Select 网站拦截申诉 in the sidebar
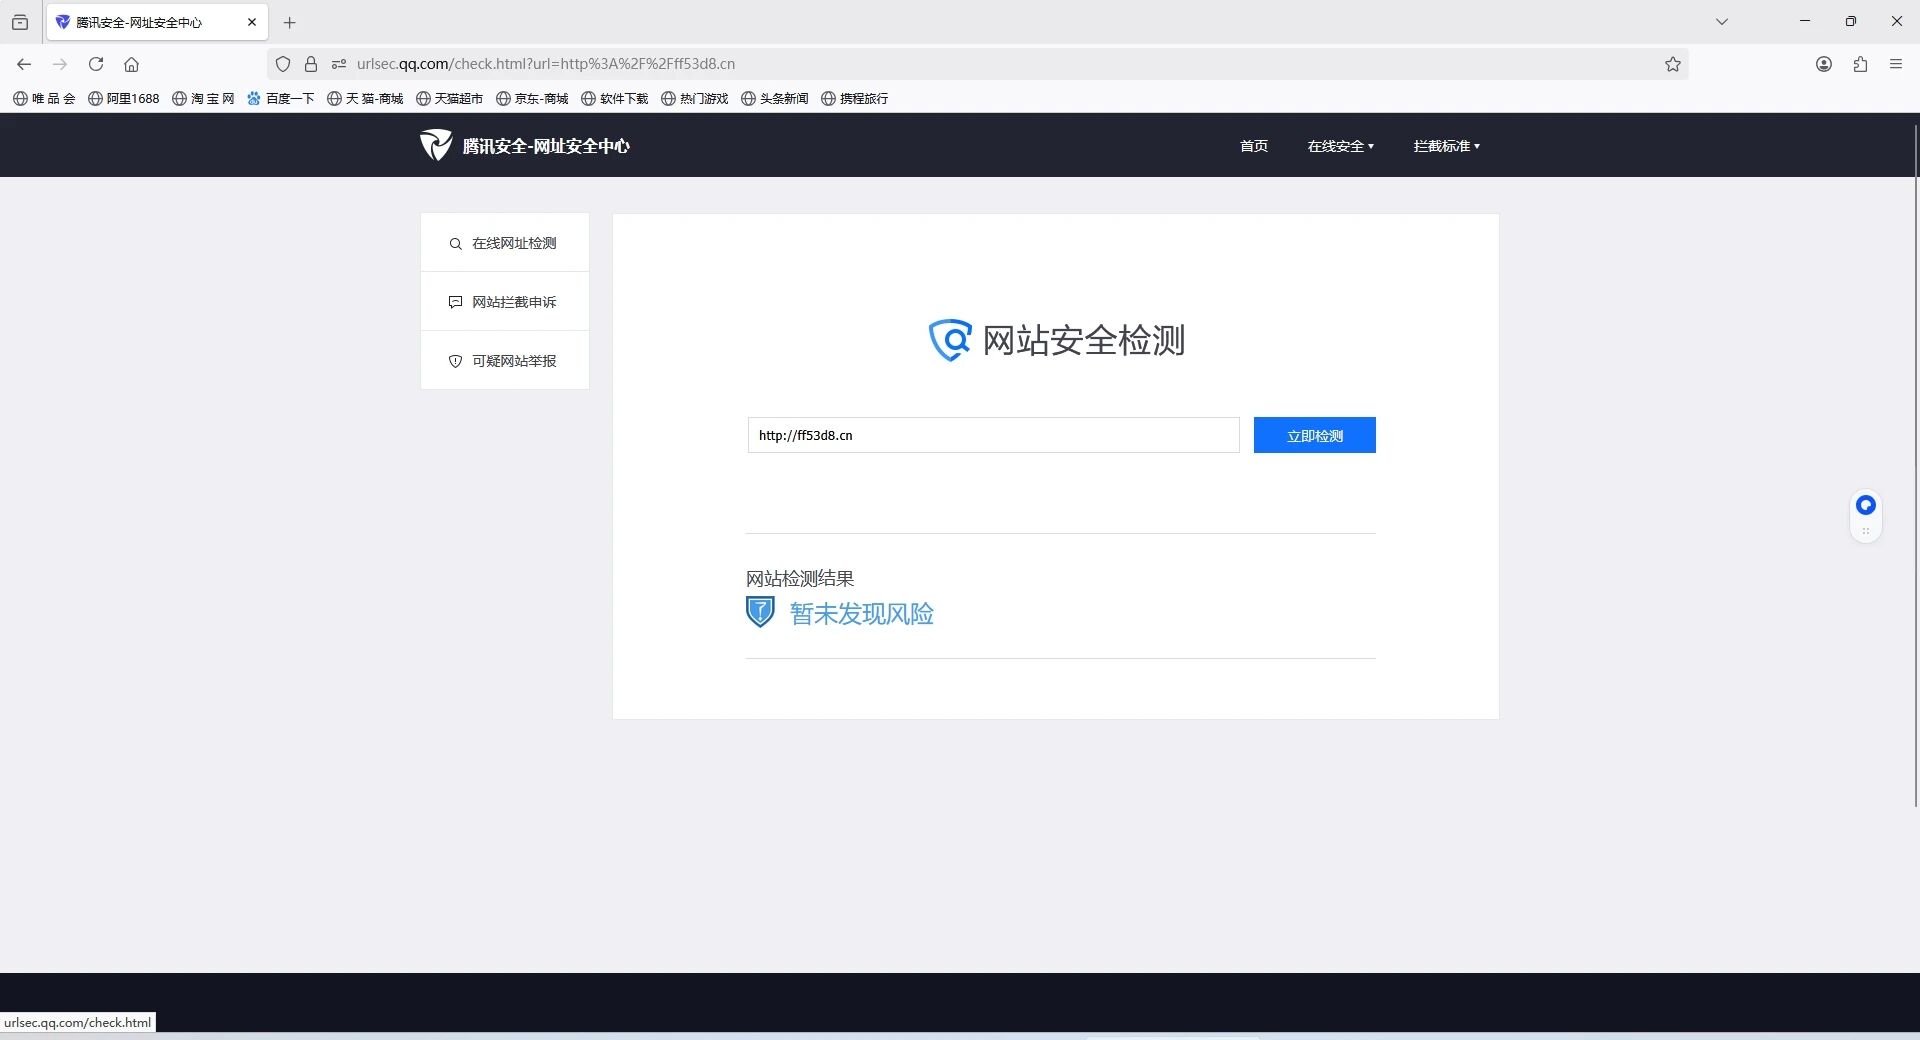 tap(505, 302)
